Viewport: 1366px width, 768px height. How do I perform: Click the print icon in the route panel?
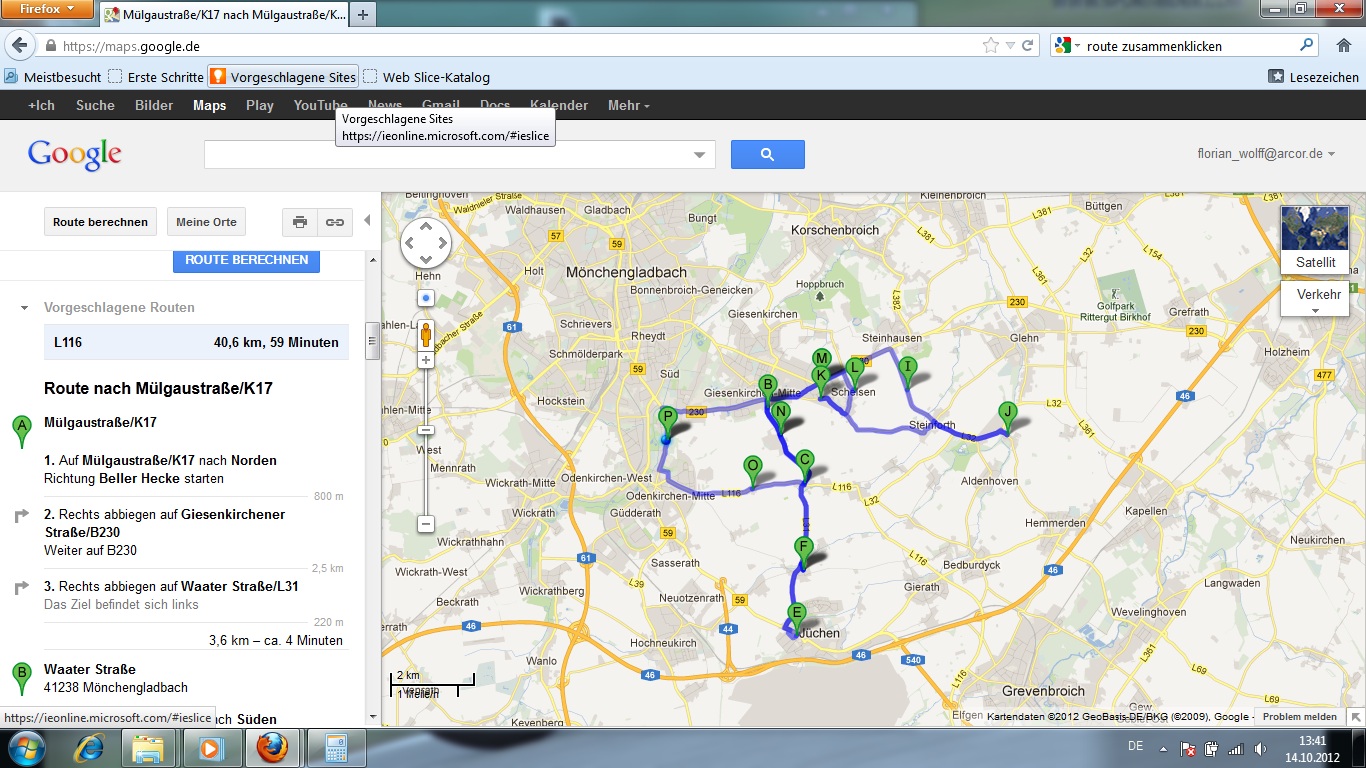(x=300, y=222)
